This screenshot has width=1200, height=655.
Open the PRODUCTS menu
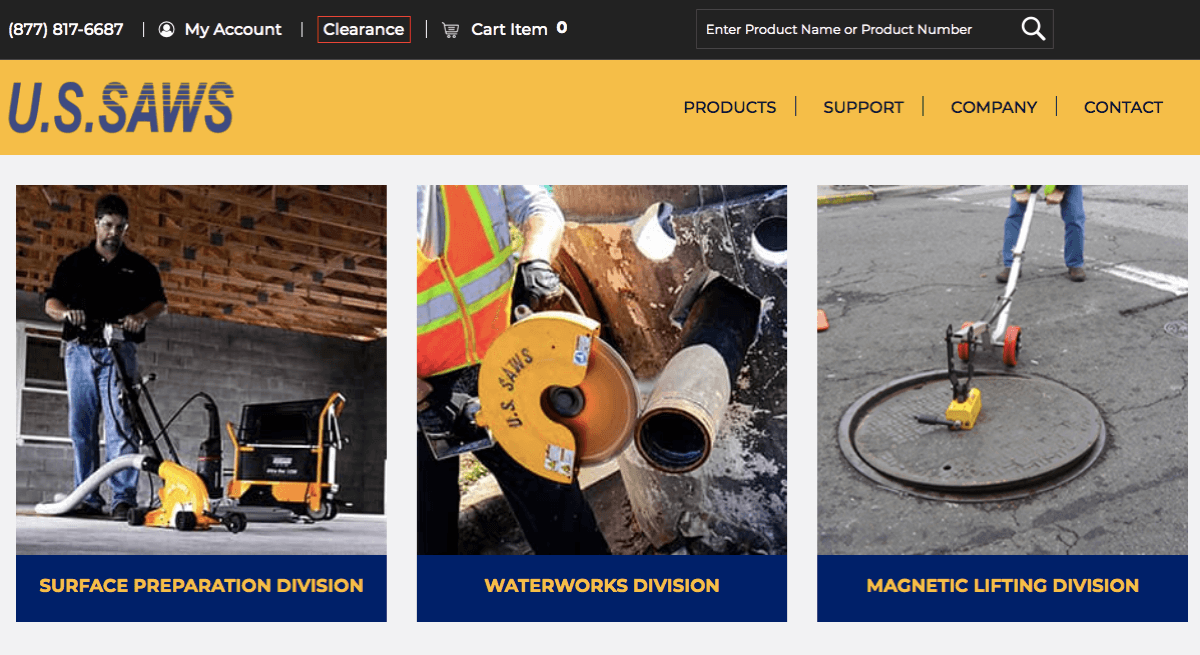[x=730, y=107]
